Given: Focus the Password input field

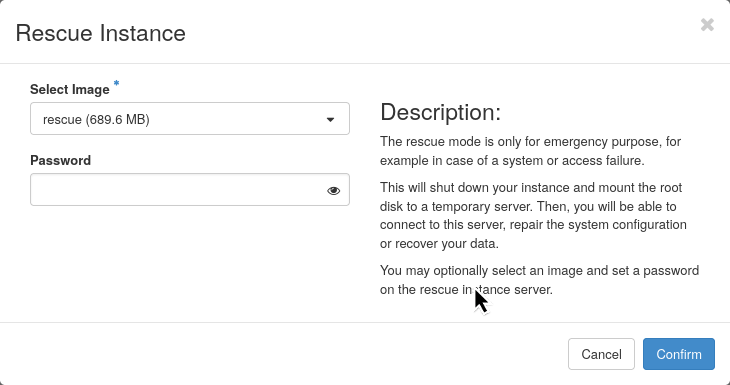Looking at the screenshot, I should pyautogui.click(x=190, y=189).
